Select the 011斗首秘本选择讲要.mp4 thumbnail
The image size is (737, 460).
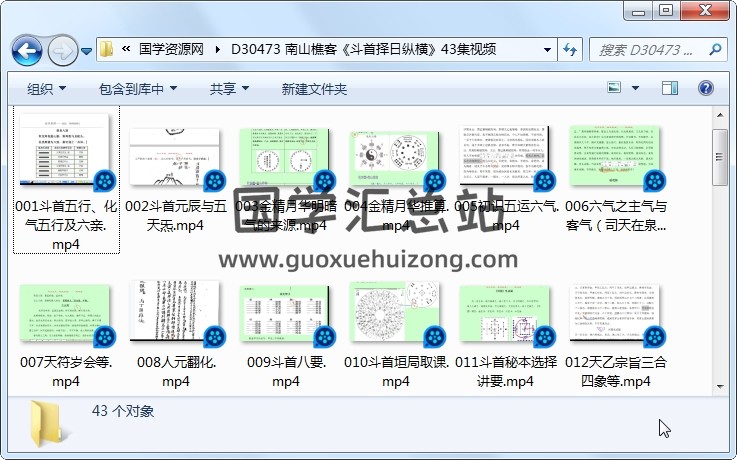click(505, 314)
